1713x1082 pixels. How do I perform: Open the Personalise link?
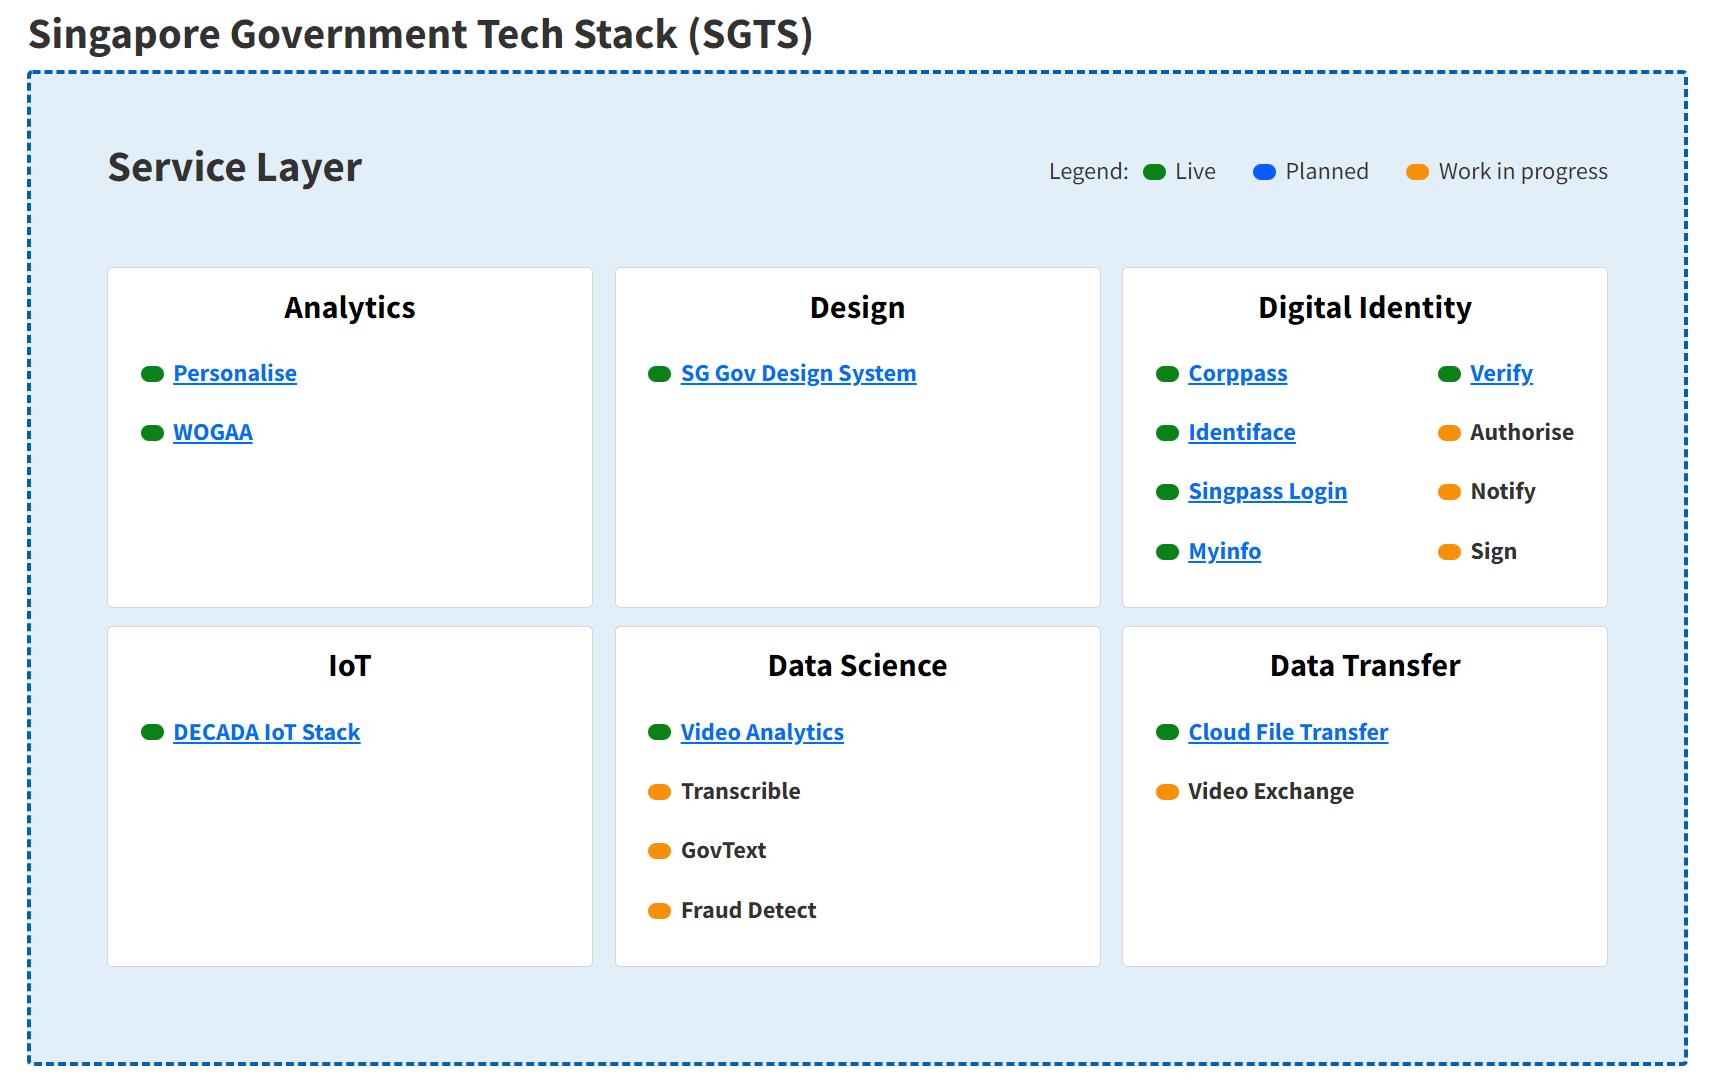click(235, 373)
